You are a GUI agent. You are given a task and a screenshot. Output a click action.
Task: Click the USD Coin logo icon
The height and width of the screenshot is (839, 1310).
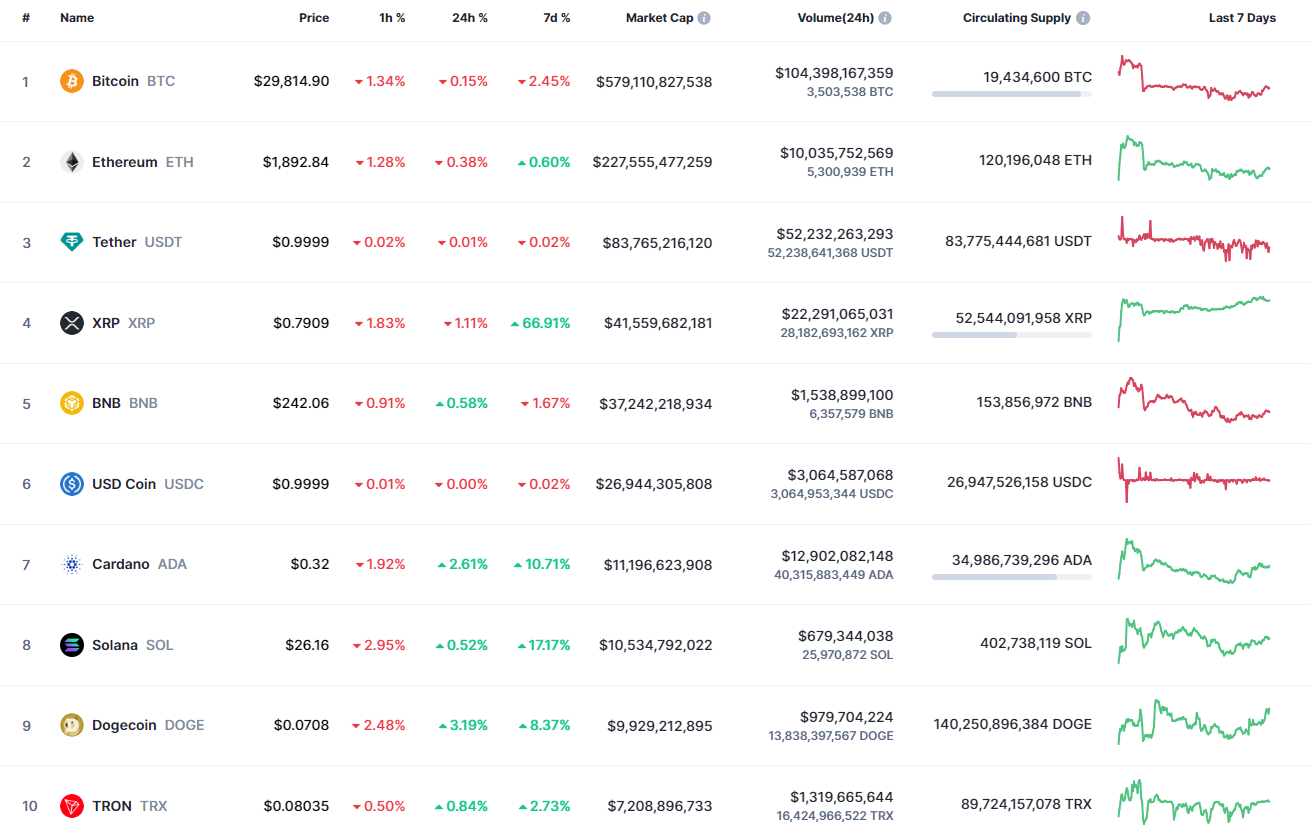coord(71,484)
